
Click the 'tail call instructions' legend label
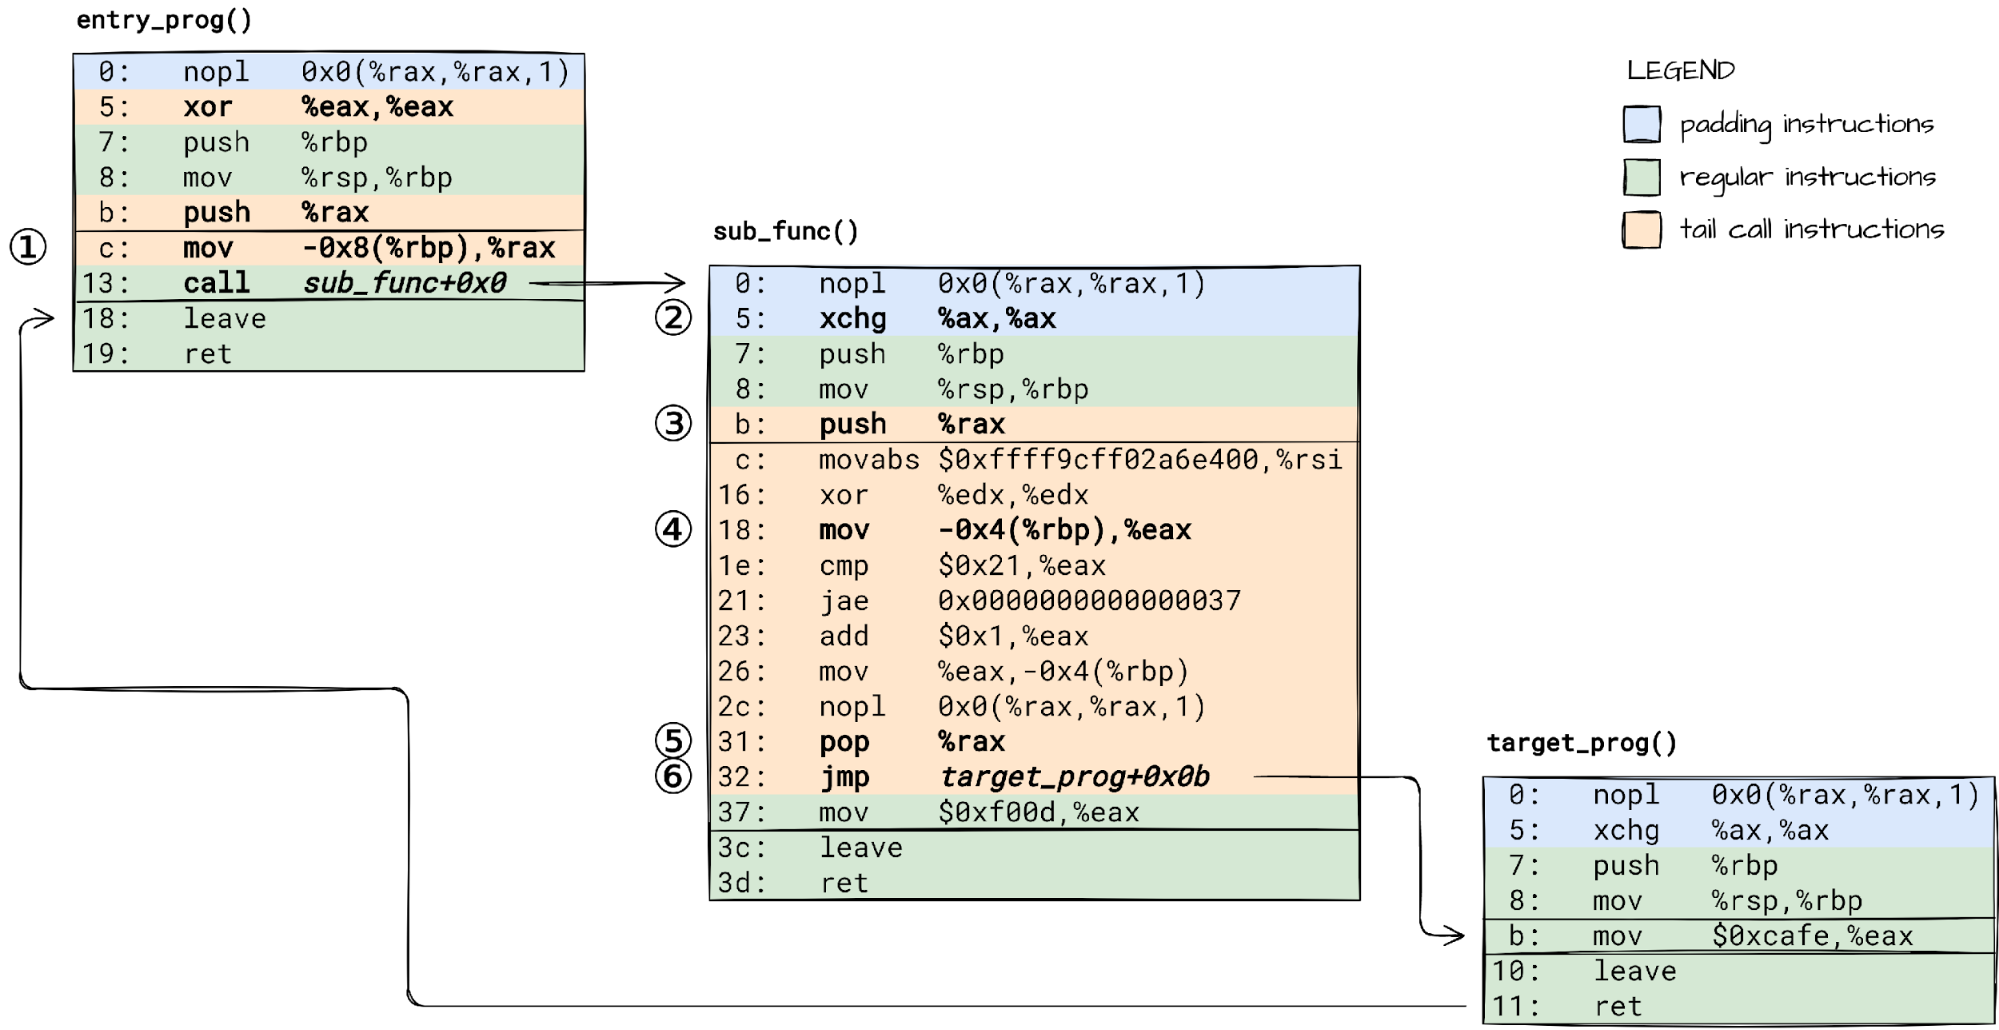[x=1811, y=229]
